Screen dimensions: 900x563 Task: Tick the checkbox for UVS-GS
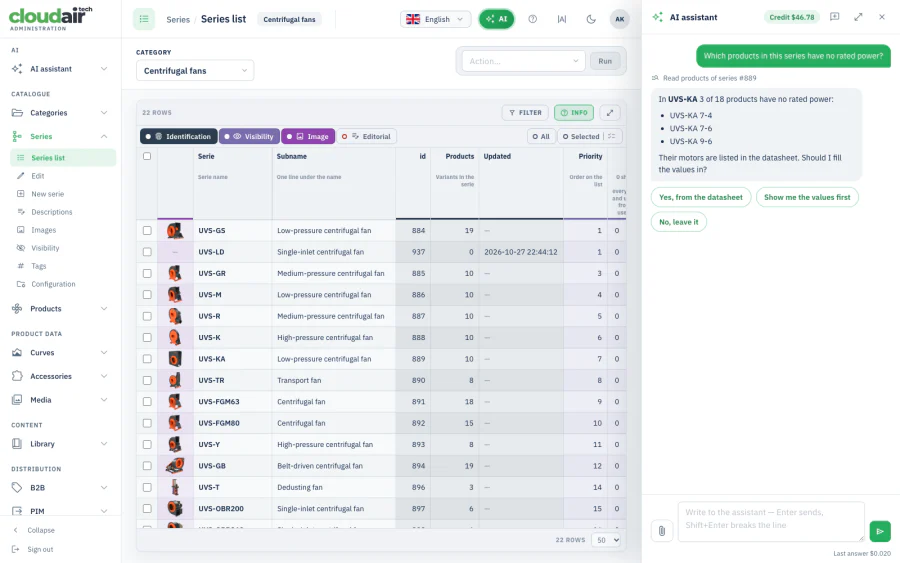click(147, 231)
